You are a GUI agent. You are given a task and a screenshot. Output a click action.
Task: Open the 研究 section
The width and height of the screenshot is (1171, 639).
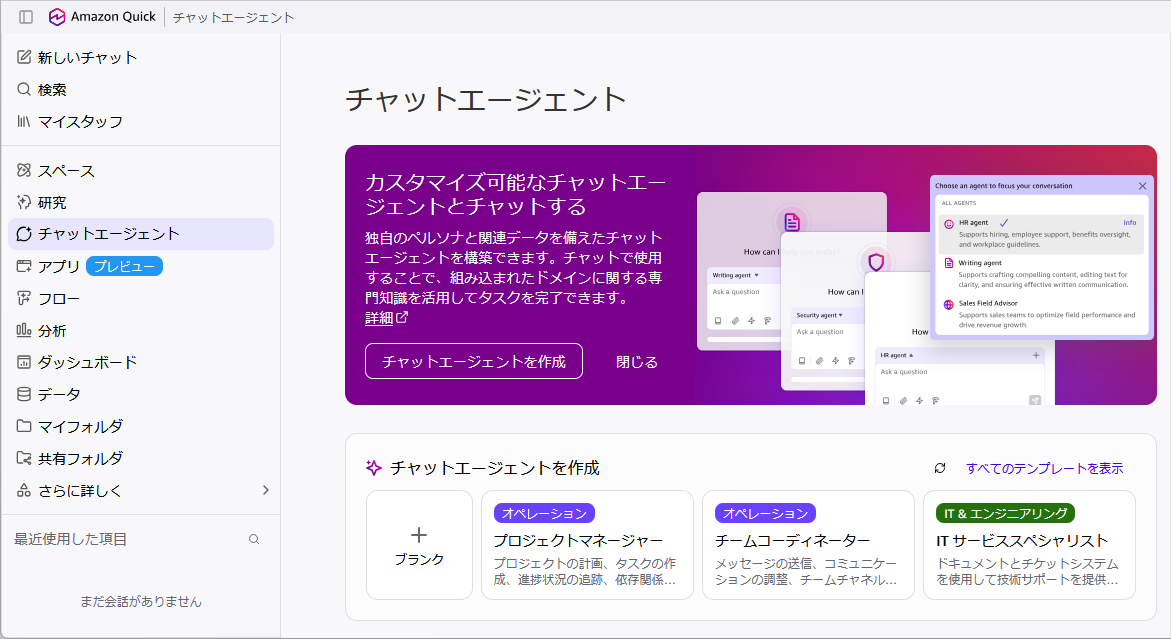point(141,202)
